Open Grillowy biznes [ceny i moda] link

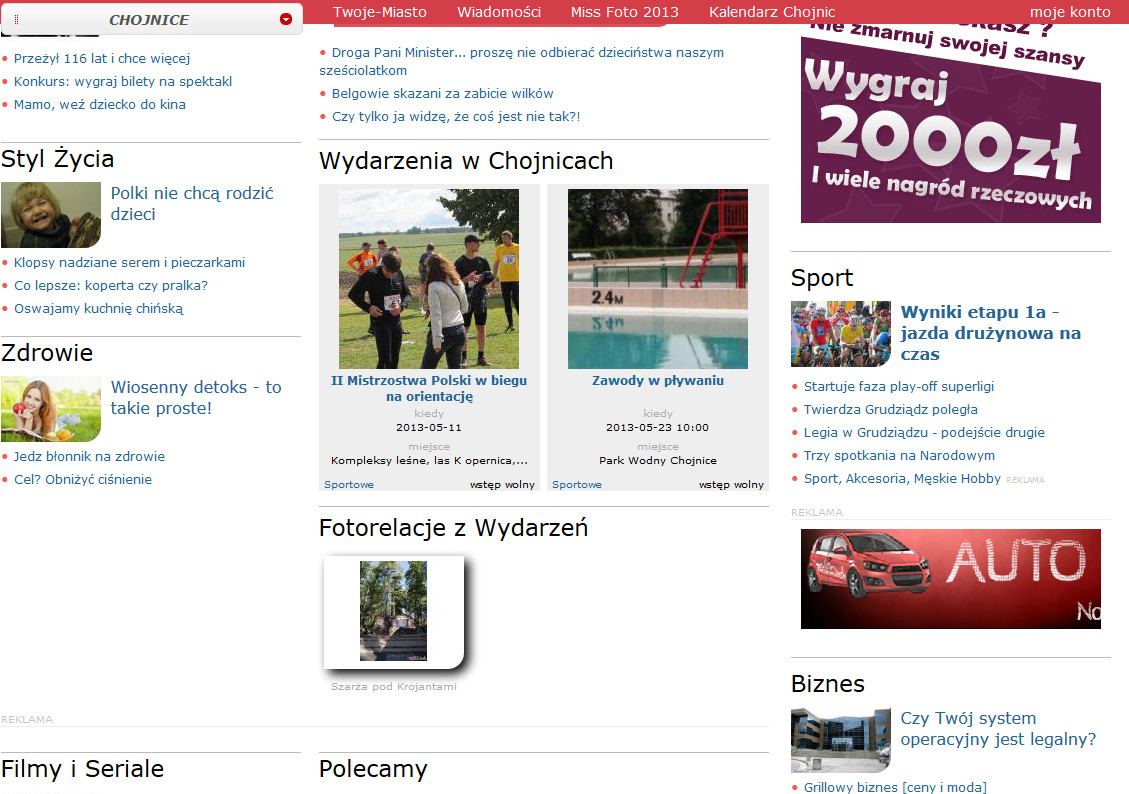tap(895, 787)
